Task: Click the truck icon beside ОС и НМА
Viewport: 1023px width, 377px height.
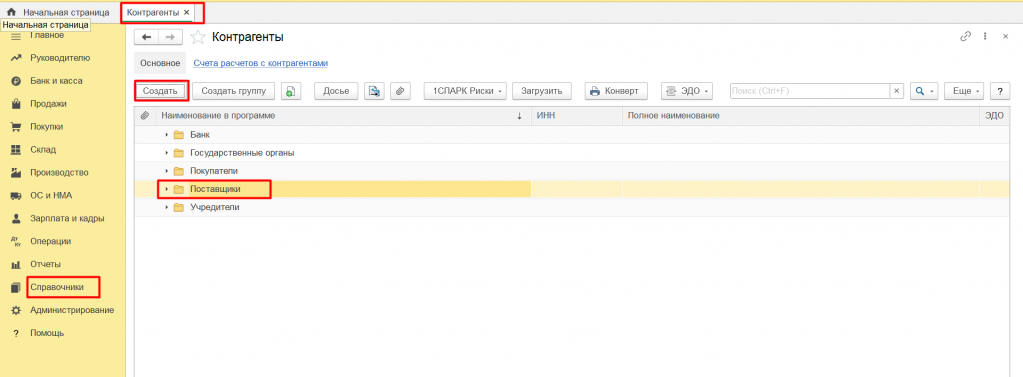Action: click(x=17, y=196)
